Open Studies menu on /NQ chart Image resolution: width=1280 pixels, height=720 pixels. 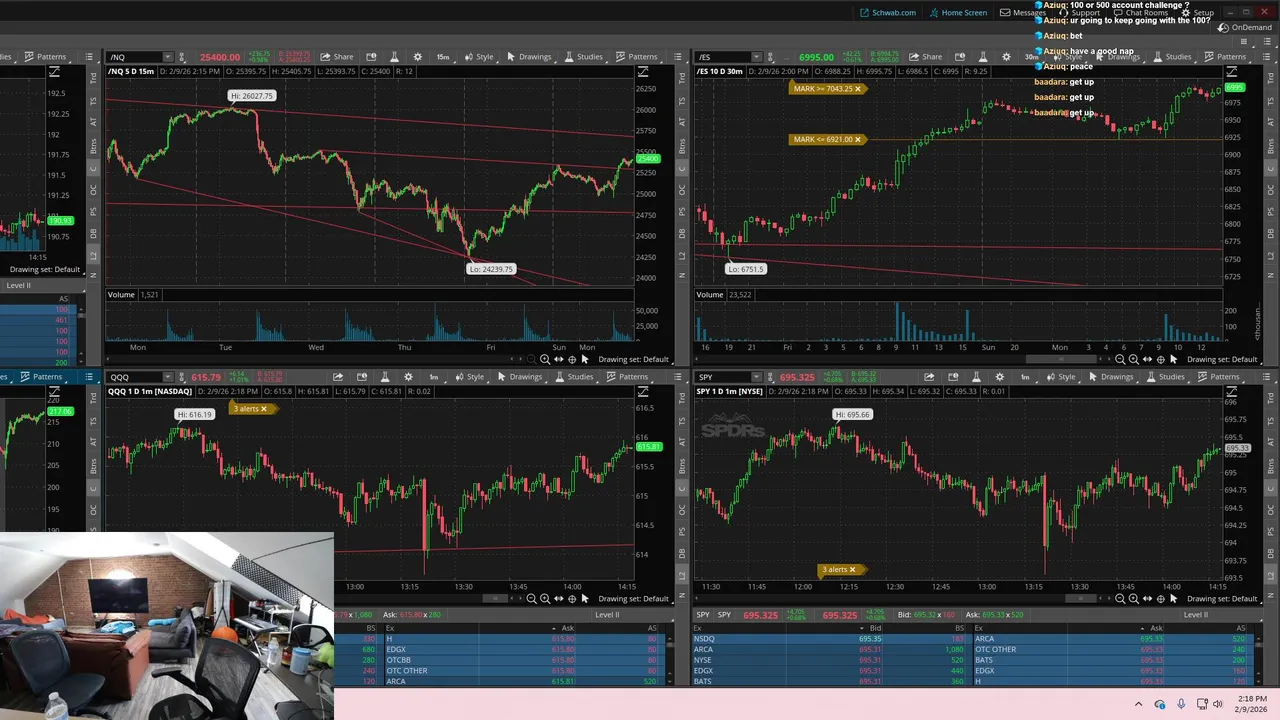[x=583, y=57]
